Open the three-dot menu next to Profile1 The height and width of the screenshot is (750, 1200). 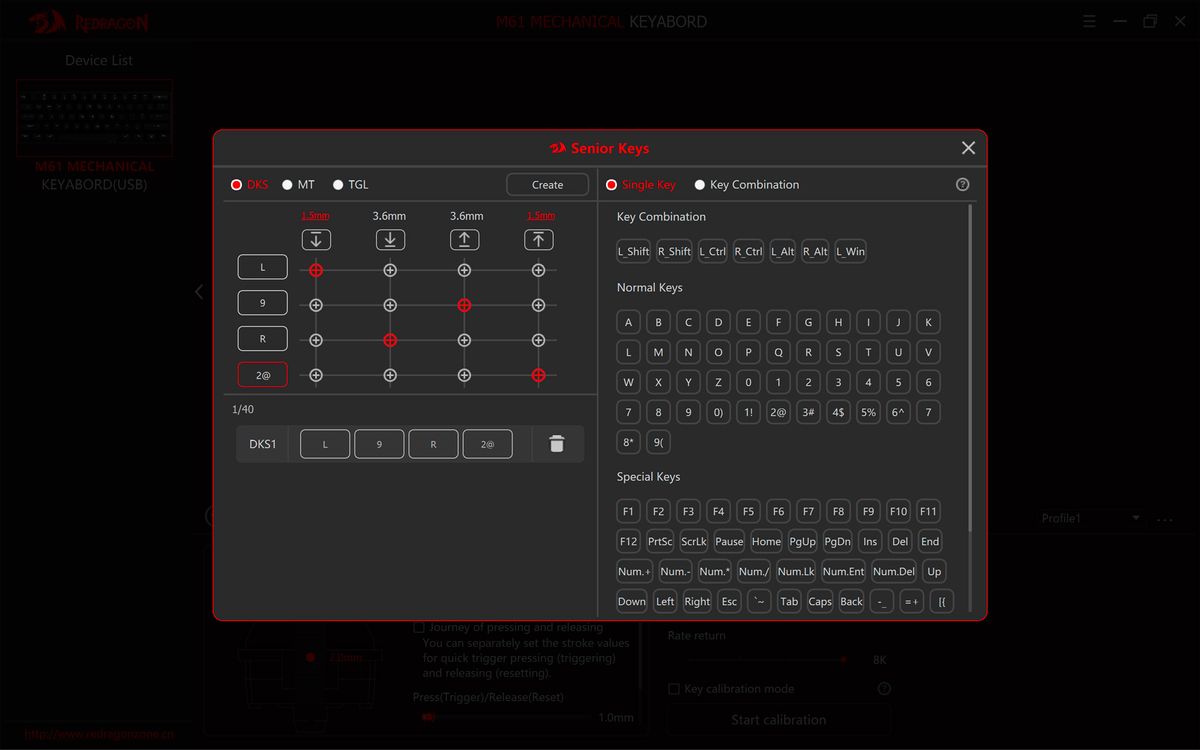tap(1164, 519)
